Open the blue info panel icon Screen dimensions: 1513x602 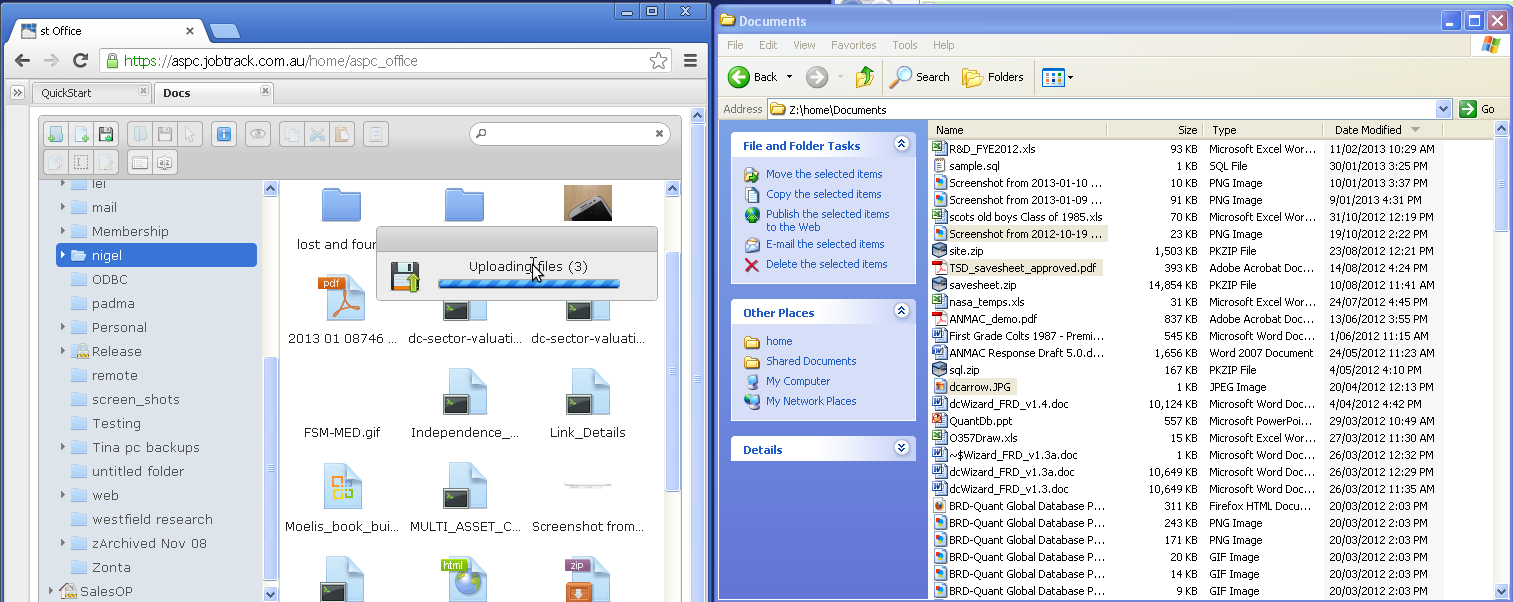click(x=224, y=134)
